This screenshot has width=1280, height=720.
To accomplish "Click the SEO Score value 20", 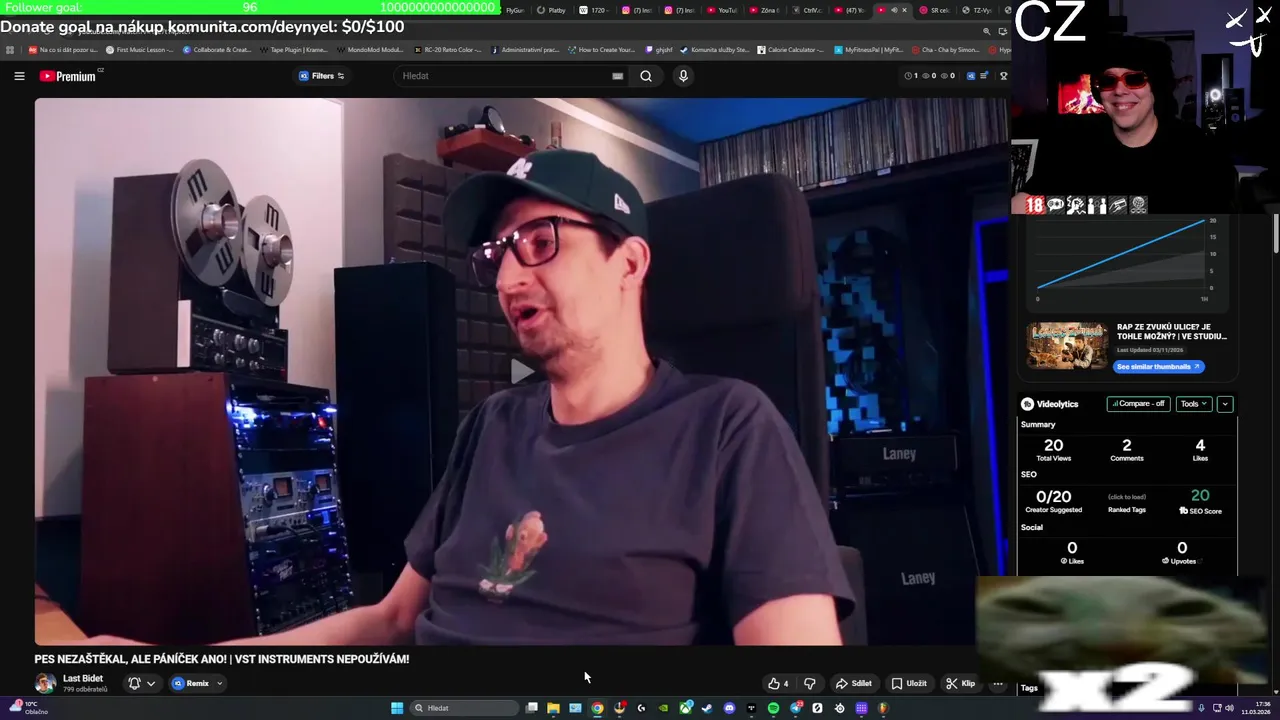I will [1200, 495].
